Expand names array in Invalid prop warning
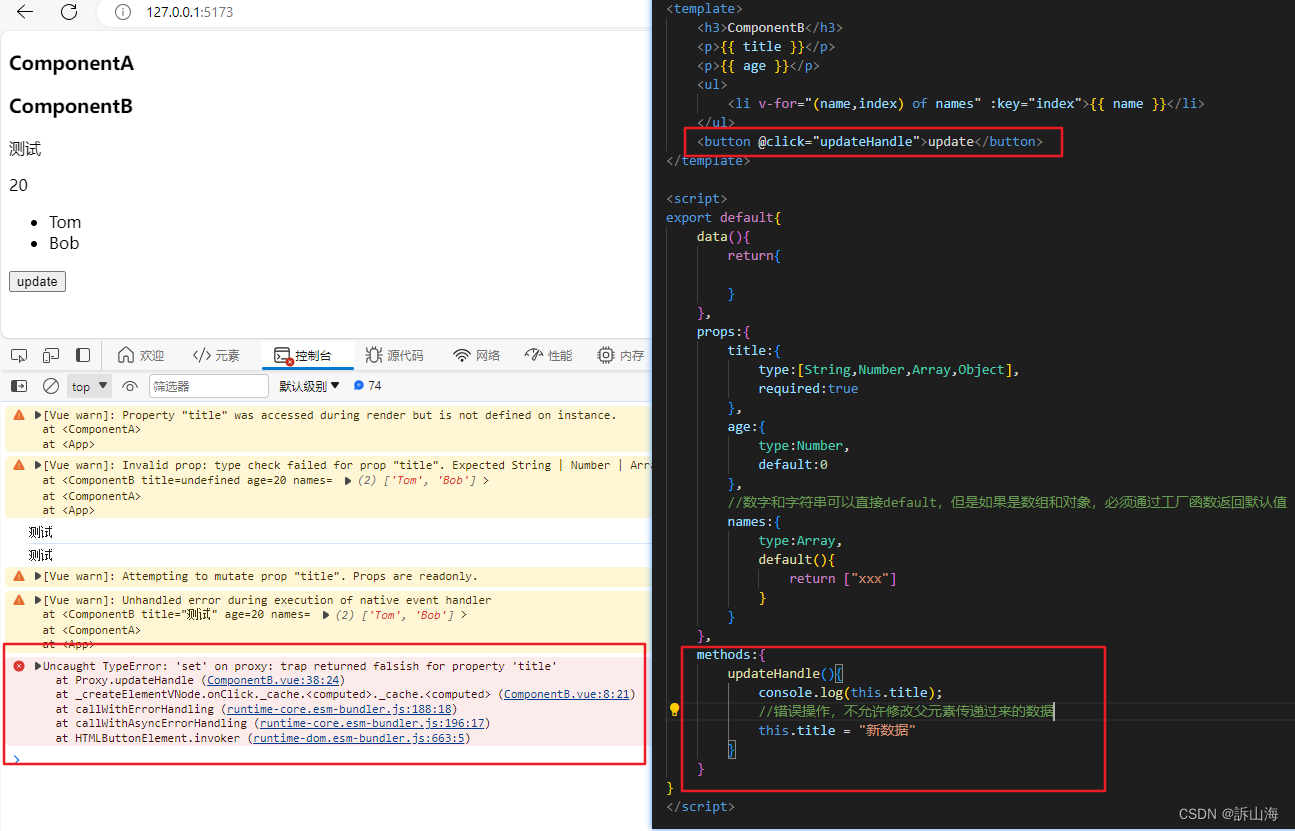Viewport: 1295px width, 831px height. point(348,480)
